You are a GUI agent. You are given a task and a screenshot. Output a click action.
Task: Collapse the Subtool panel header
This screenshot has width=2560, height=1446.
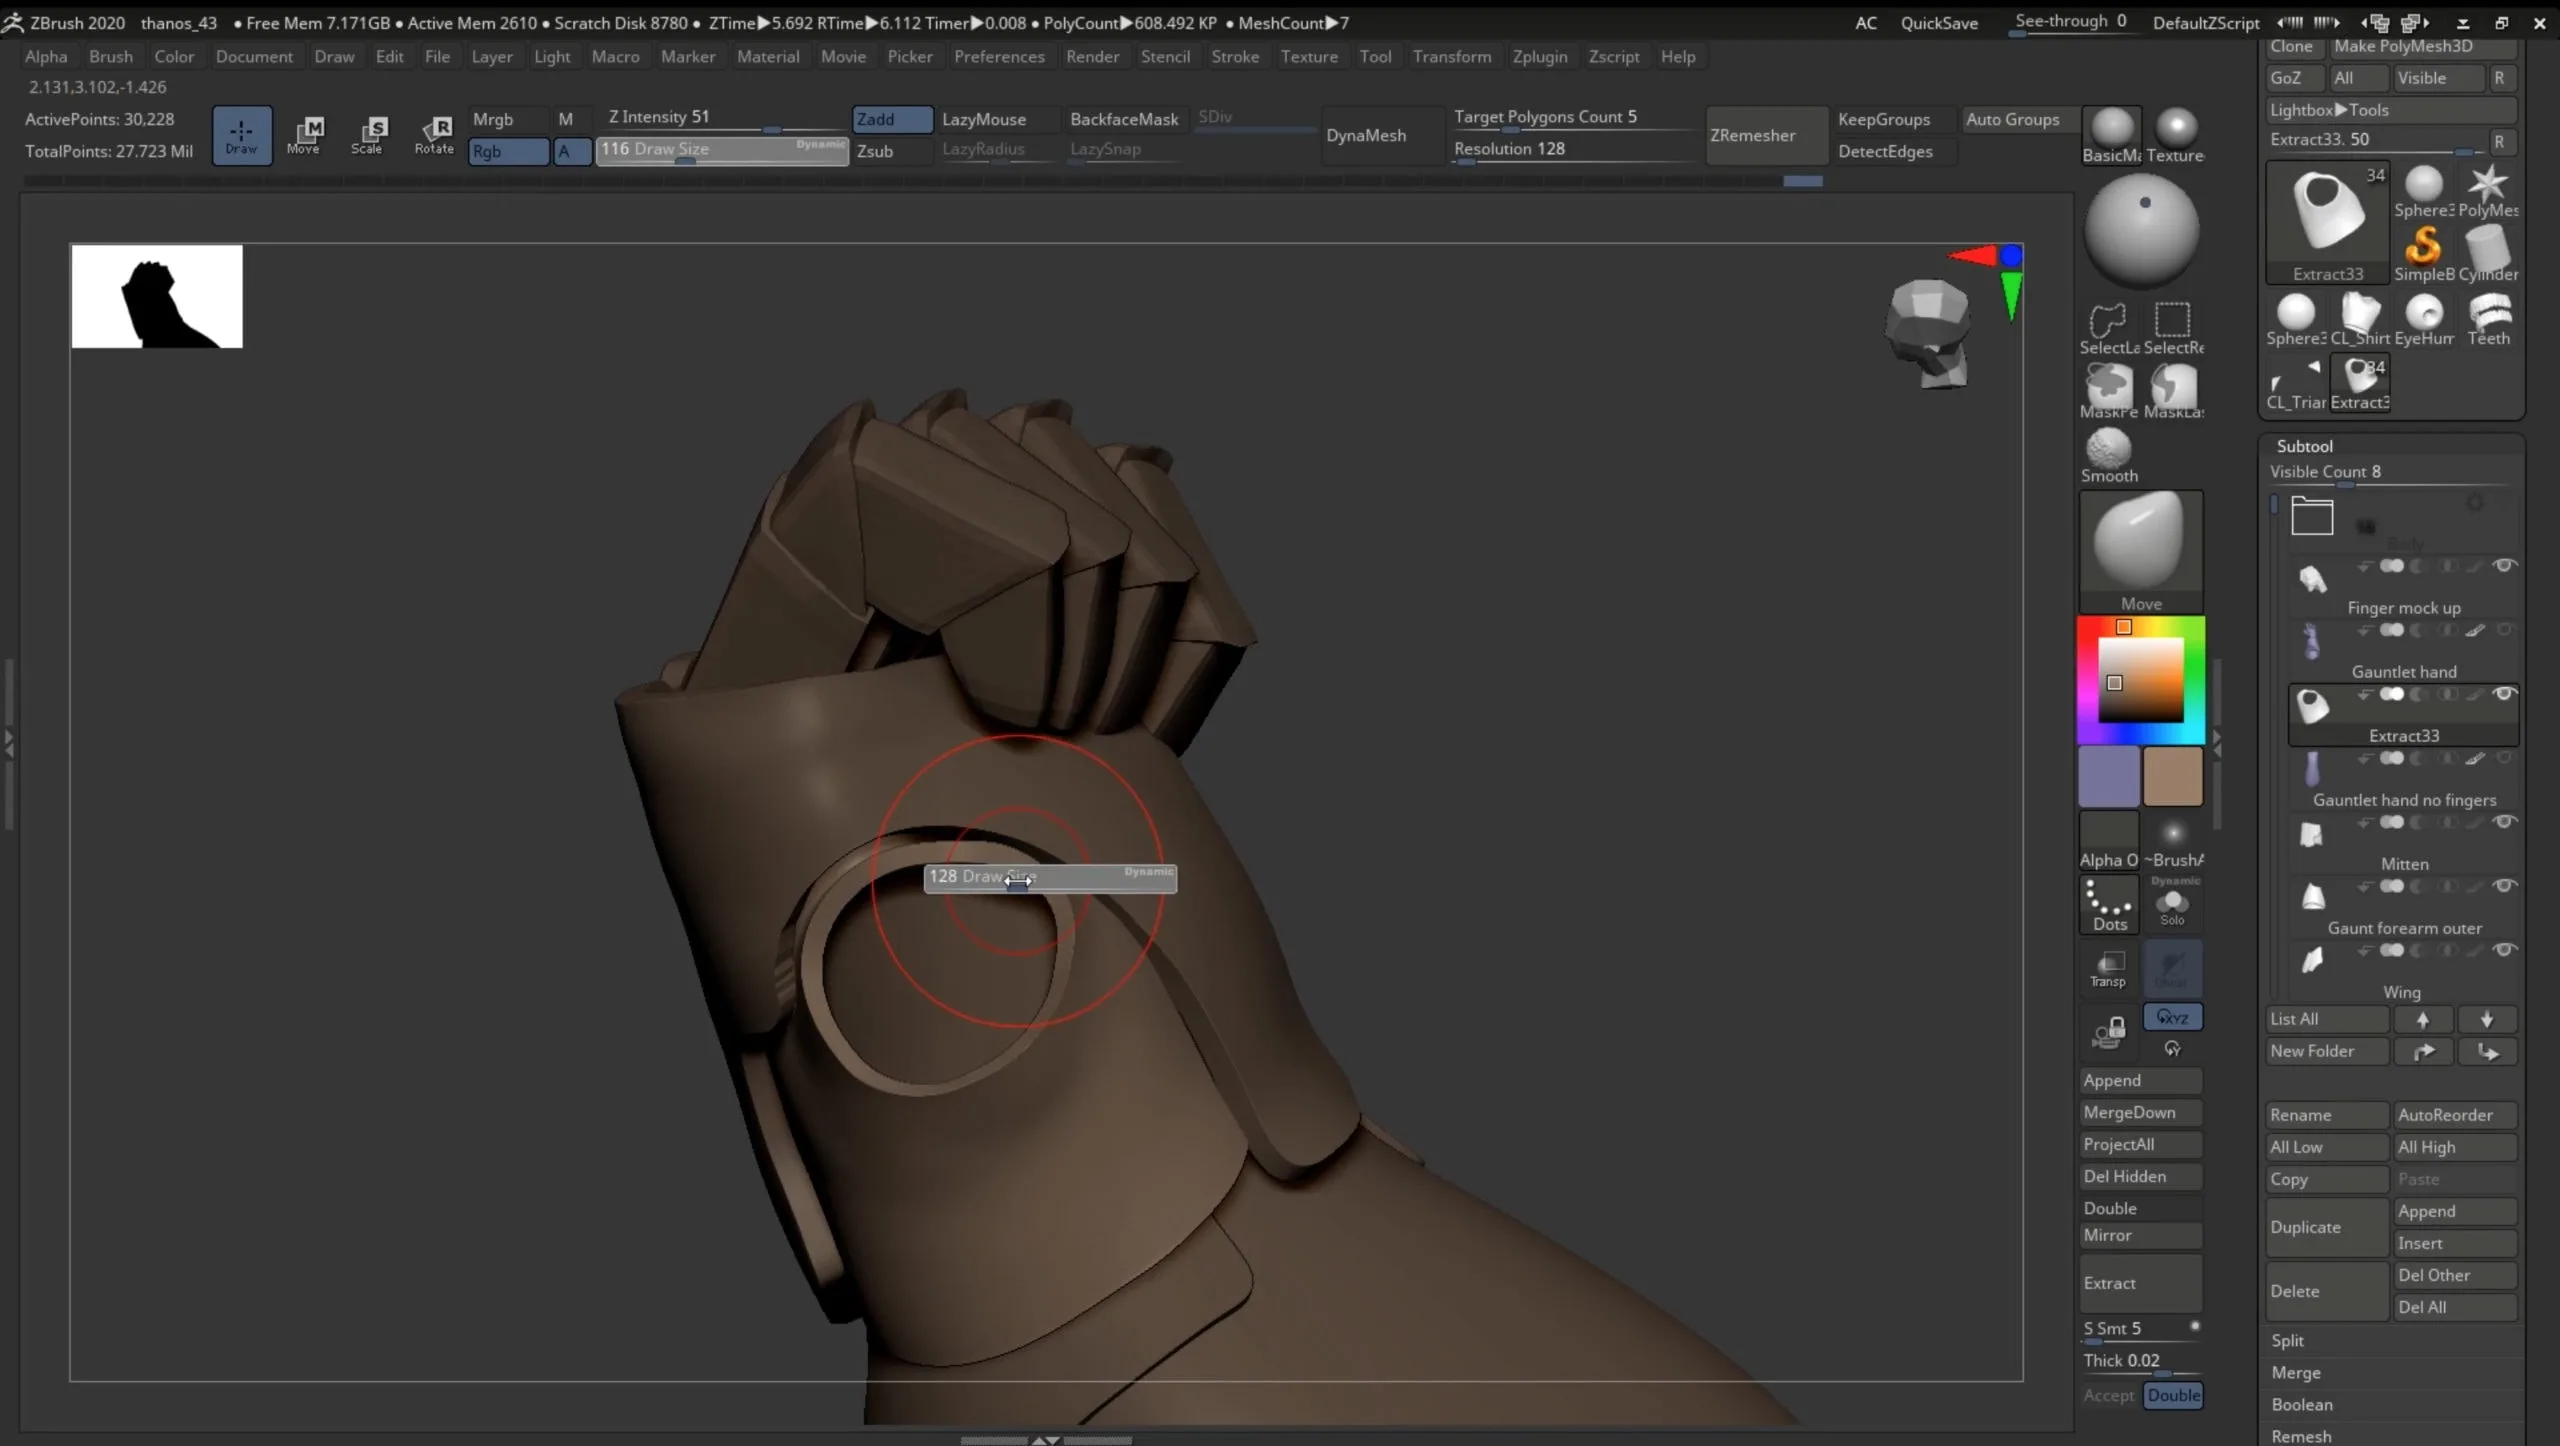2304,446
